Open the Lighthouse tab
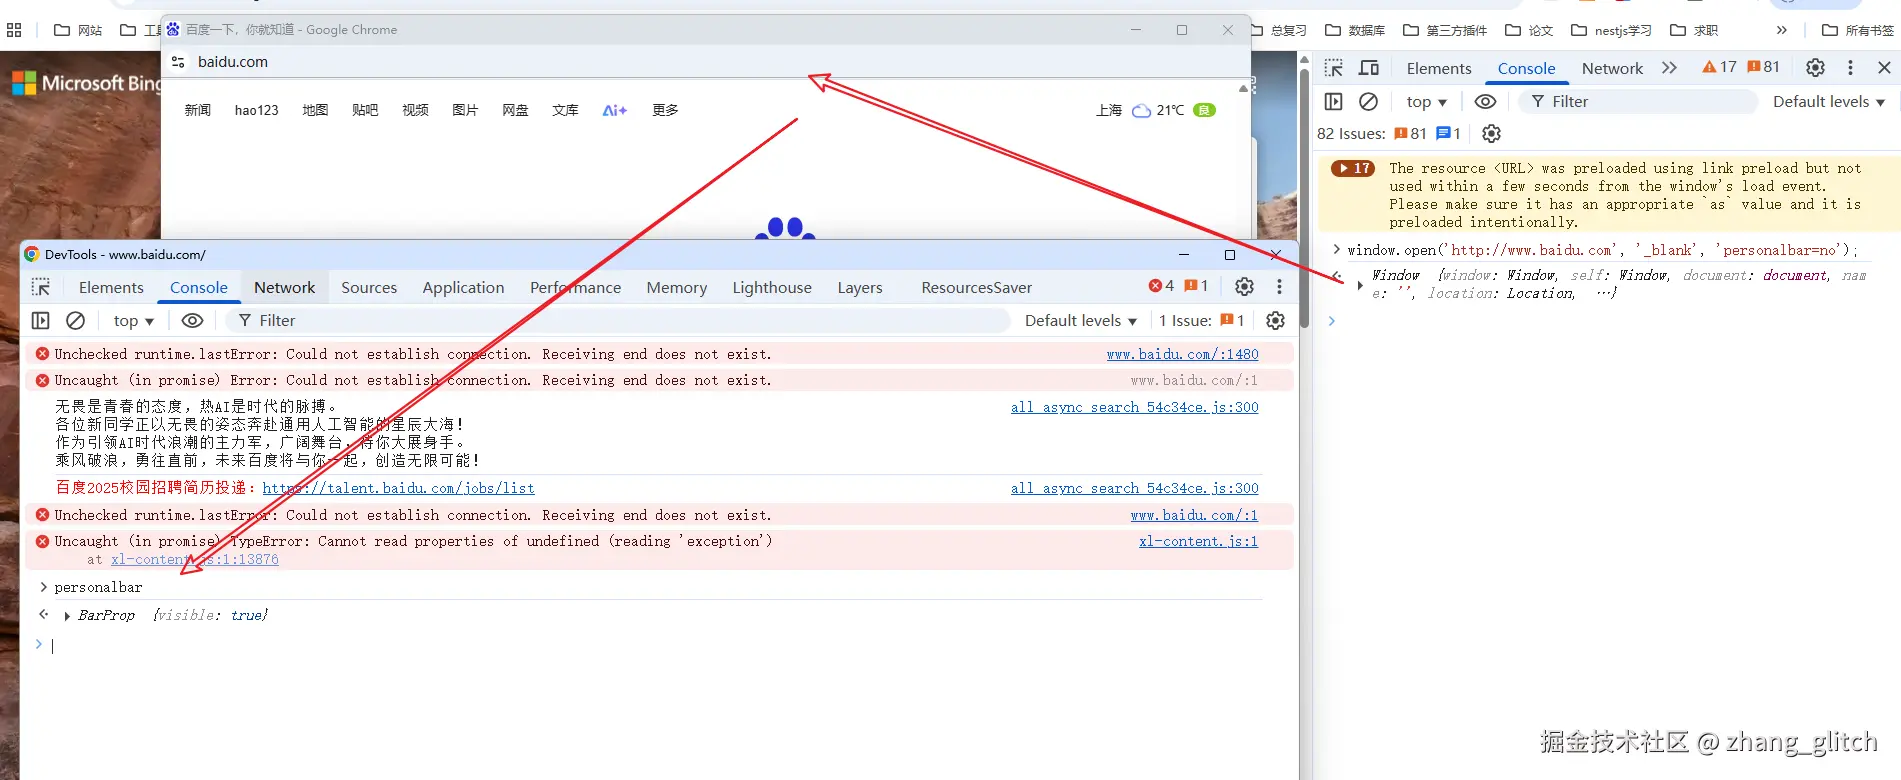Screen dimensions: 1901x780 (x=772, y=287)
